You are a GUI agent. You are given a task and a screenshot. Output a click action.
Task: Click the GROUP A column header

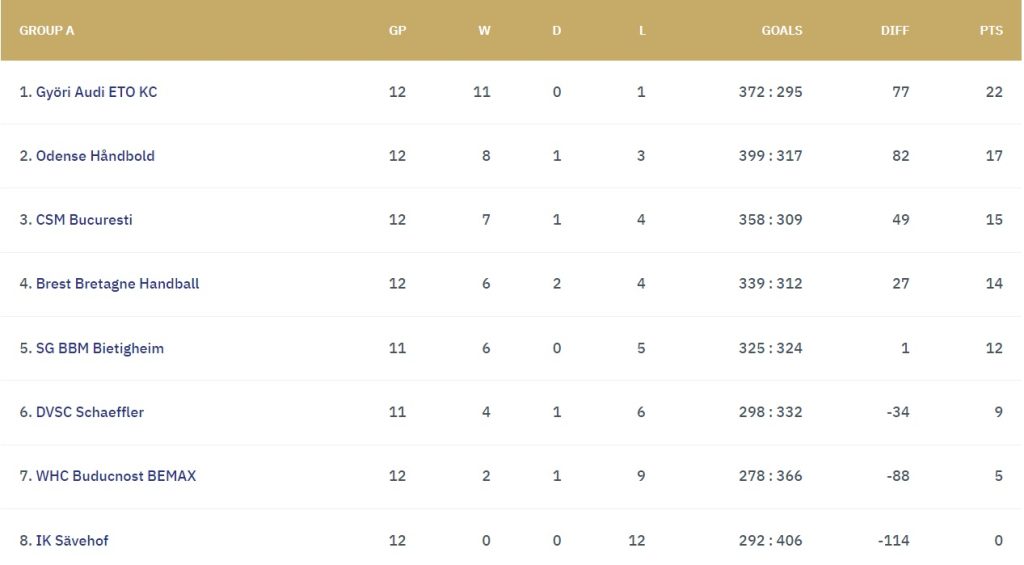tap(47, 30)
